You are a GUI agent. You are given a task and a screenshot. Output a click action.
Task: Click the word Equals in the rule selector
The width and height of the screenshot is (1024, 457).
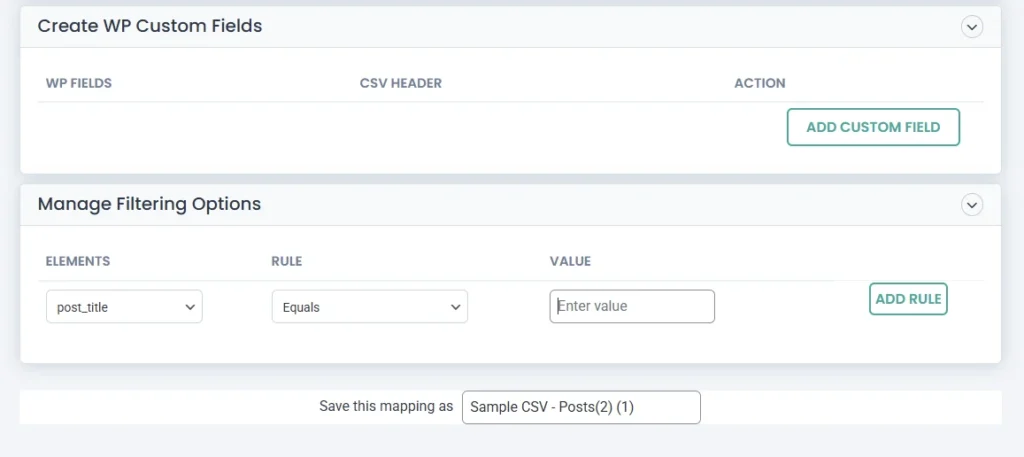(x=301, y=307)
